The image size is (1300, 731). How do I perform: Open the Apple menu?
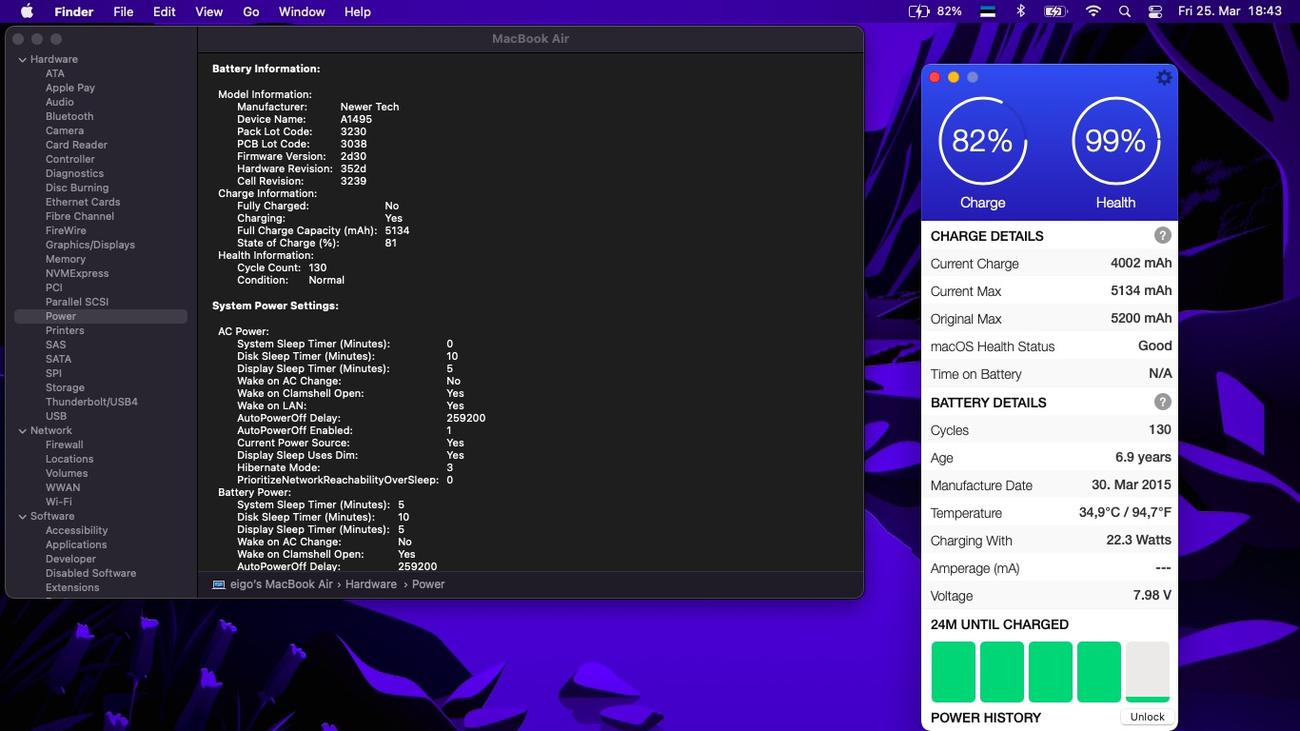tap(27, 12)
